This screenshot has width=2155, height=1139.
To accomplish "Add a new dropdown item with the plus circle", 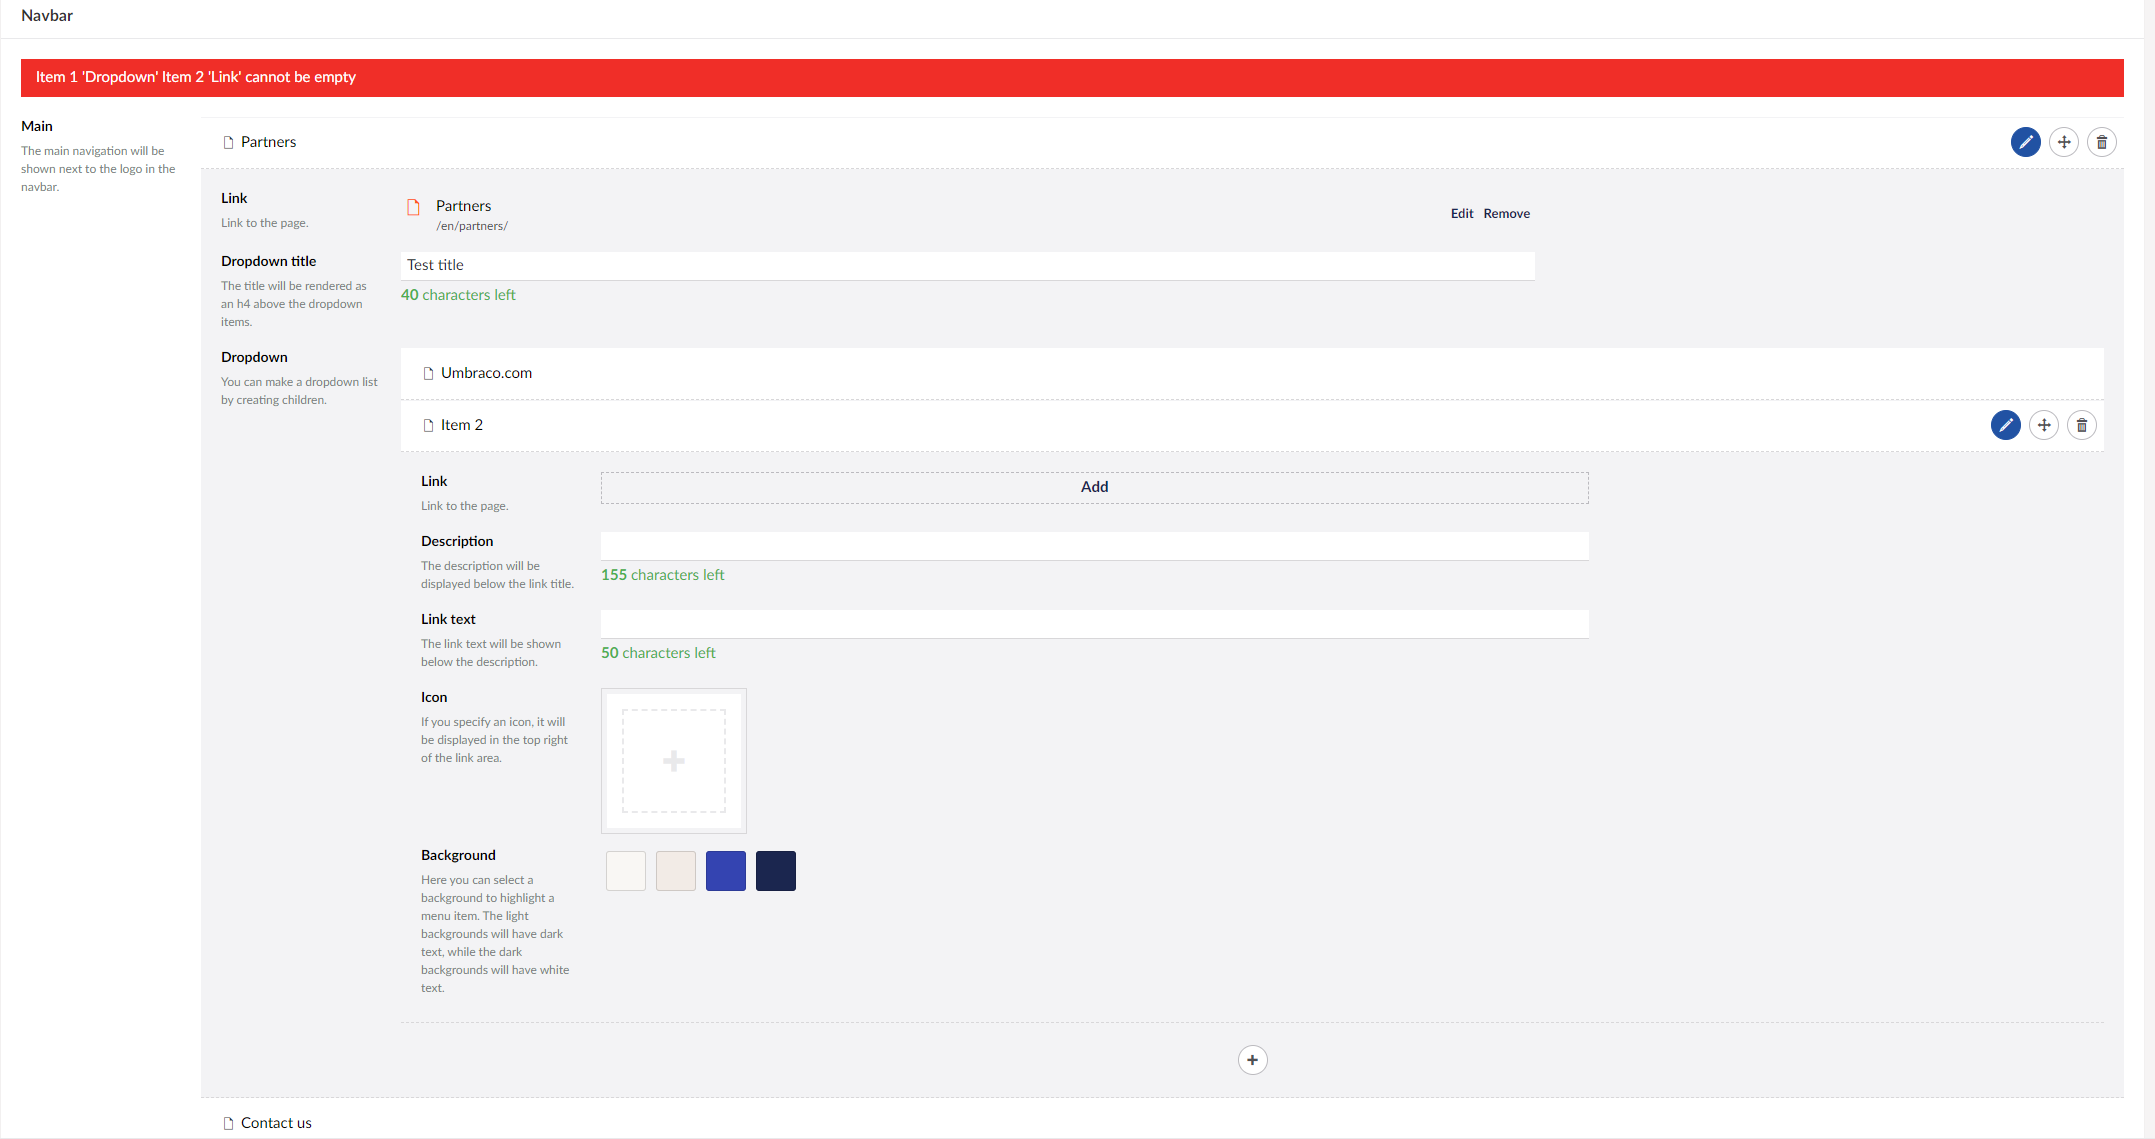I will 1252,1060.
